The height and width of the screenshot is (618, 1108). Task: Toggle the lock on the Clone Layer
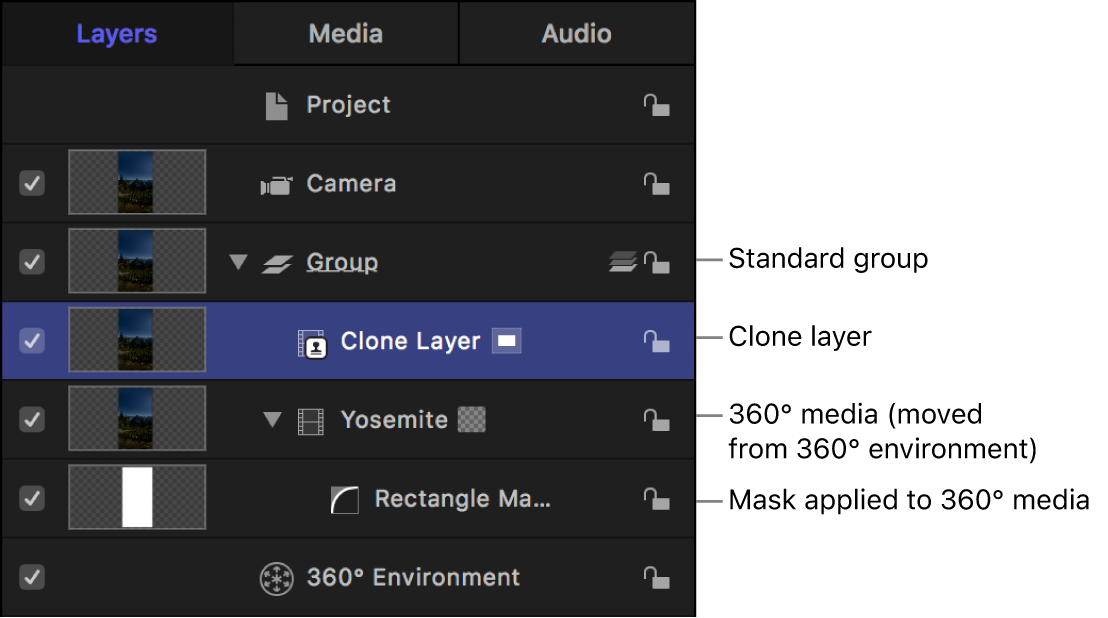pos(657,340)
